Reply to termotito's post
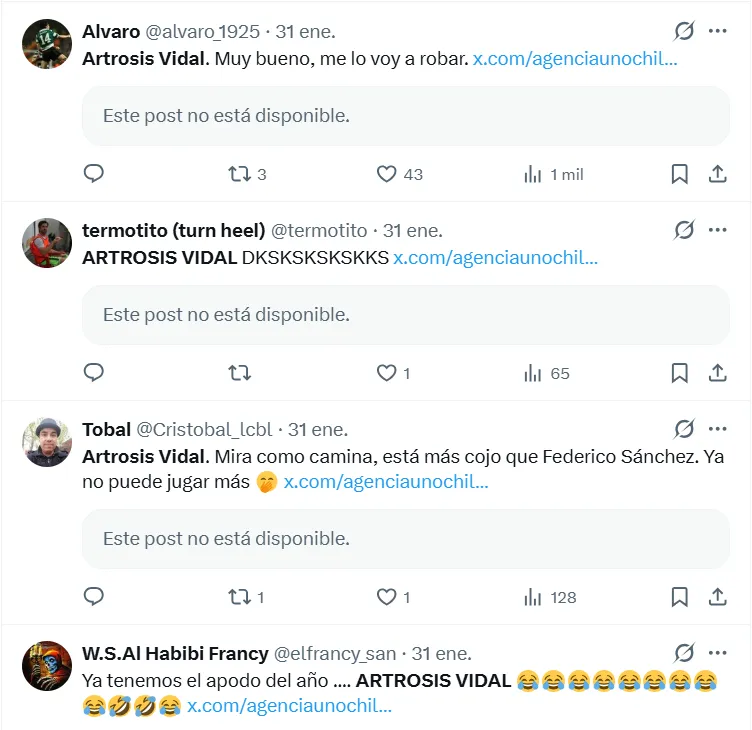Viewport: 752px width, 730px height. (93, 373)
